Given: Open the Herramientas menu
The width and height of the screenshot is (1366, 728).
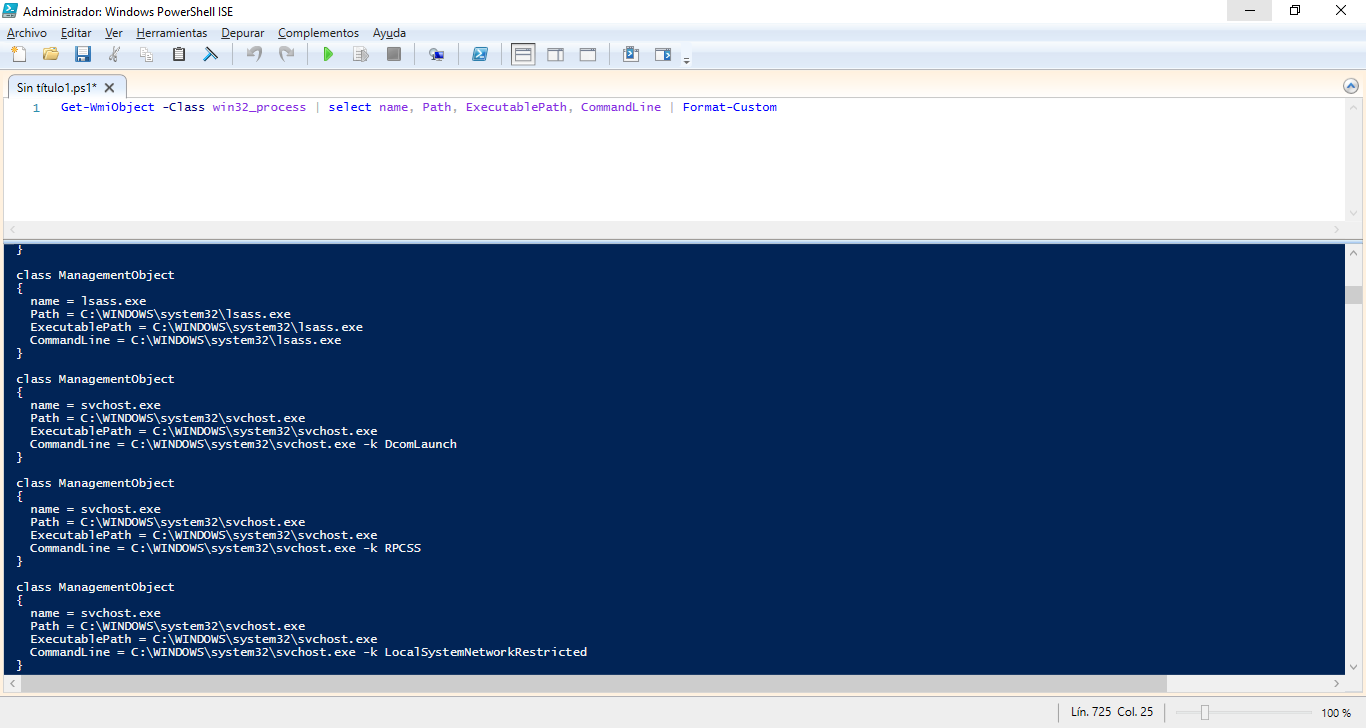Looking at the screenshot, I should (171, 32).
